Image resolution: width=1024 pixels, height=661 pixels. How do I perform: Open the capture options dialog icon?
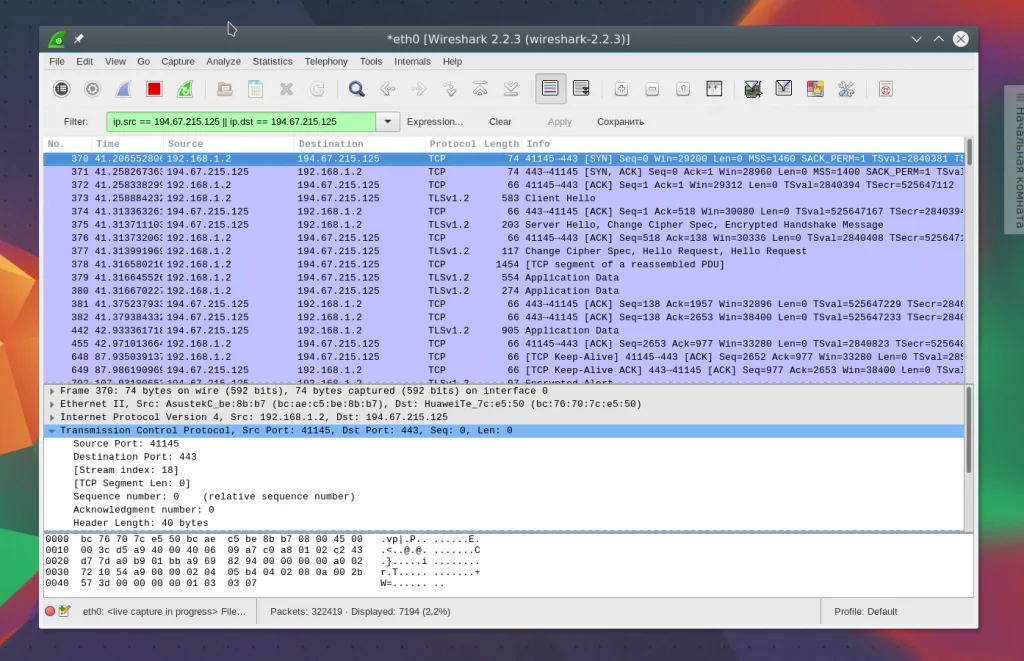click(x=92, y=89)
